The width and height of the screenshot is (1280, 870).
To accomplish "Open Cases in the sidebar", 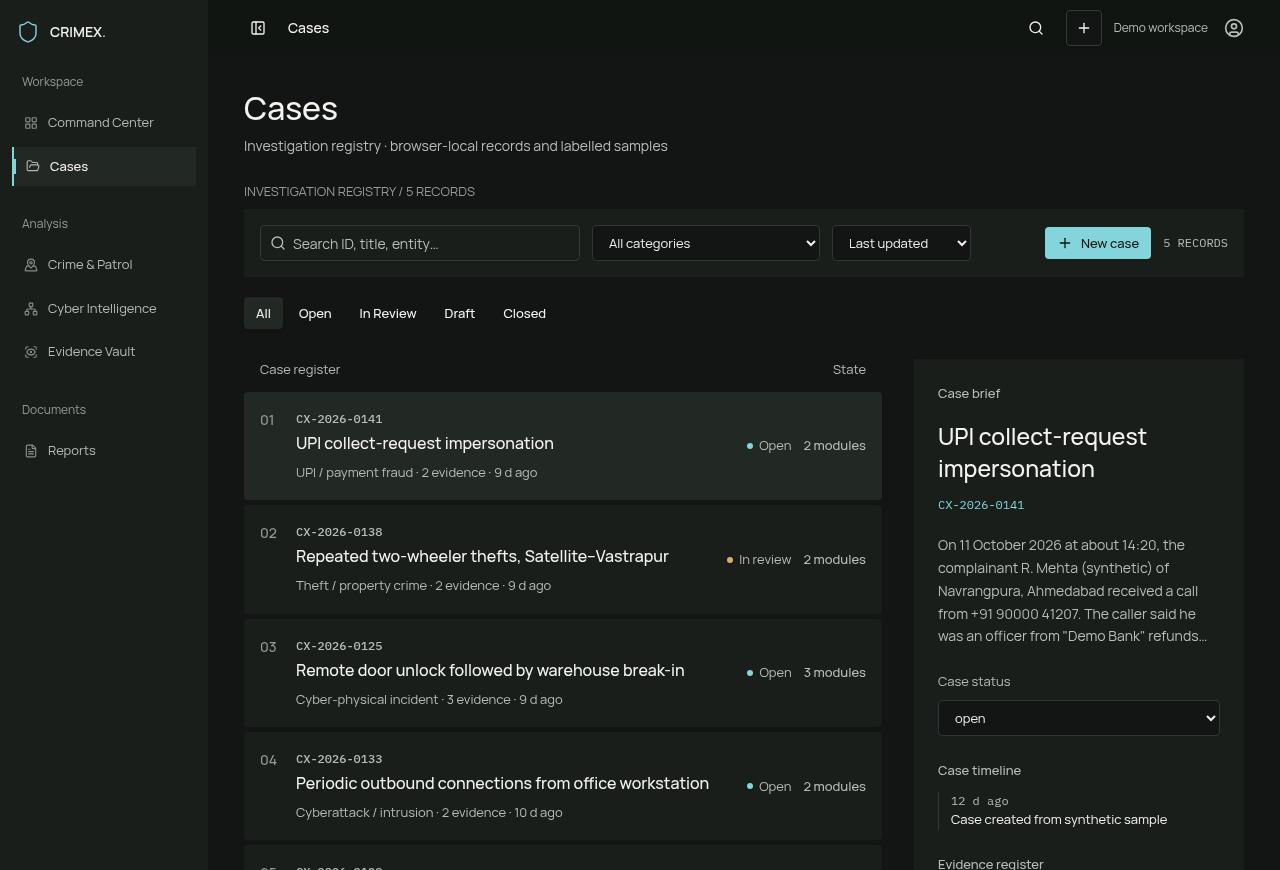I will click(x=104, y=166).
